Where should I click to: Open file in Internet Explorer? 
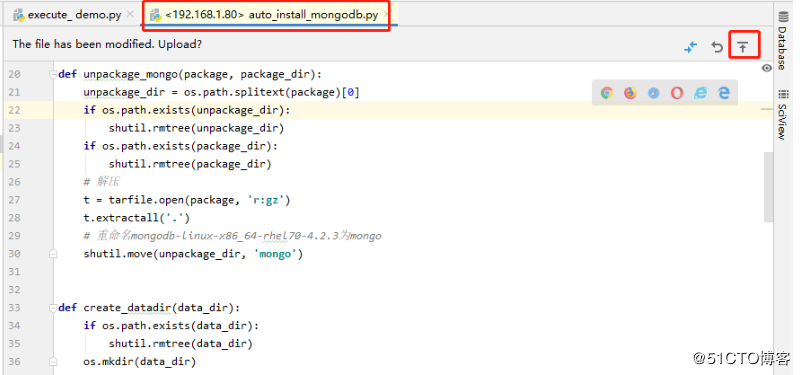coord(700,93)
